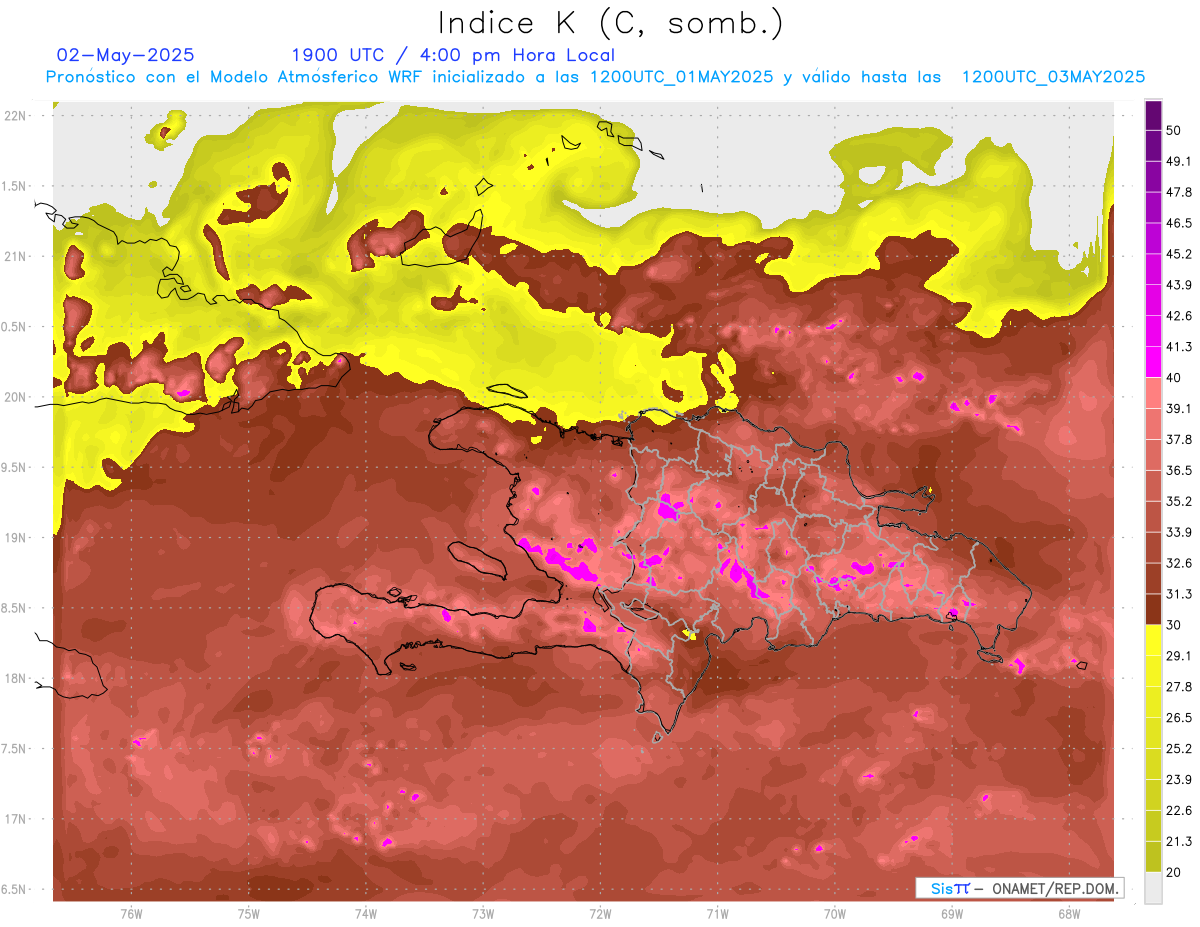Viewport: 1200px width, 927px height.
Task: Click the 73W longitude label
Action: click(483, 914)
